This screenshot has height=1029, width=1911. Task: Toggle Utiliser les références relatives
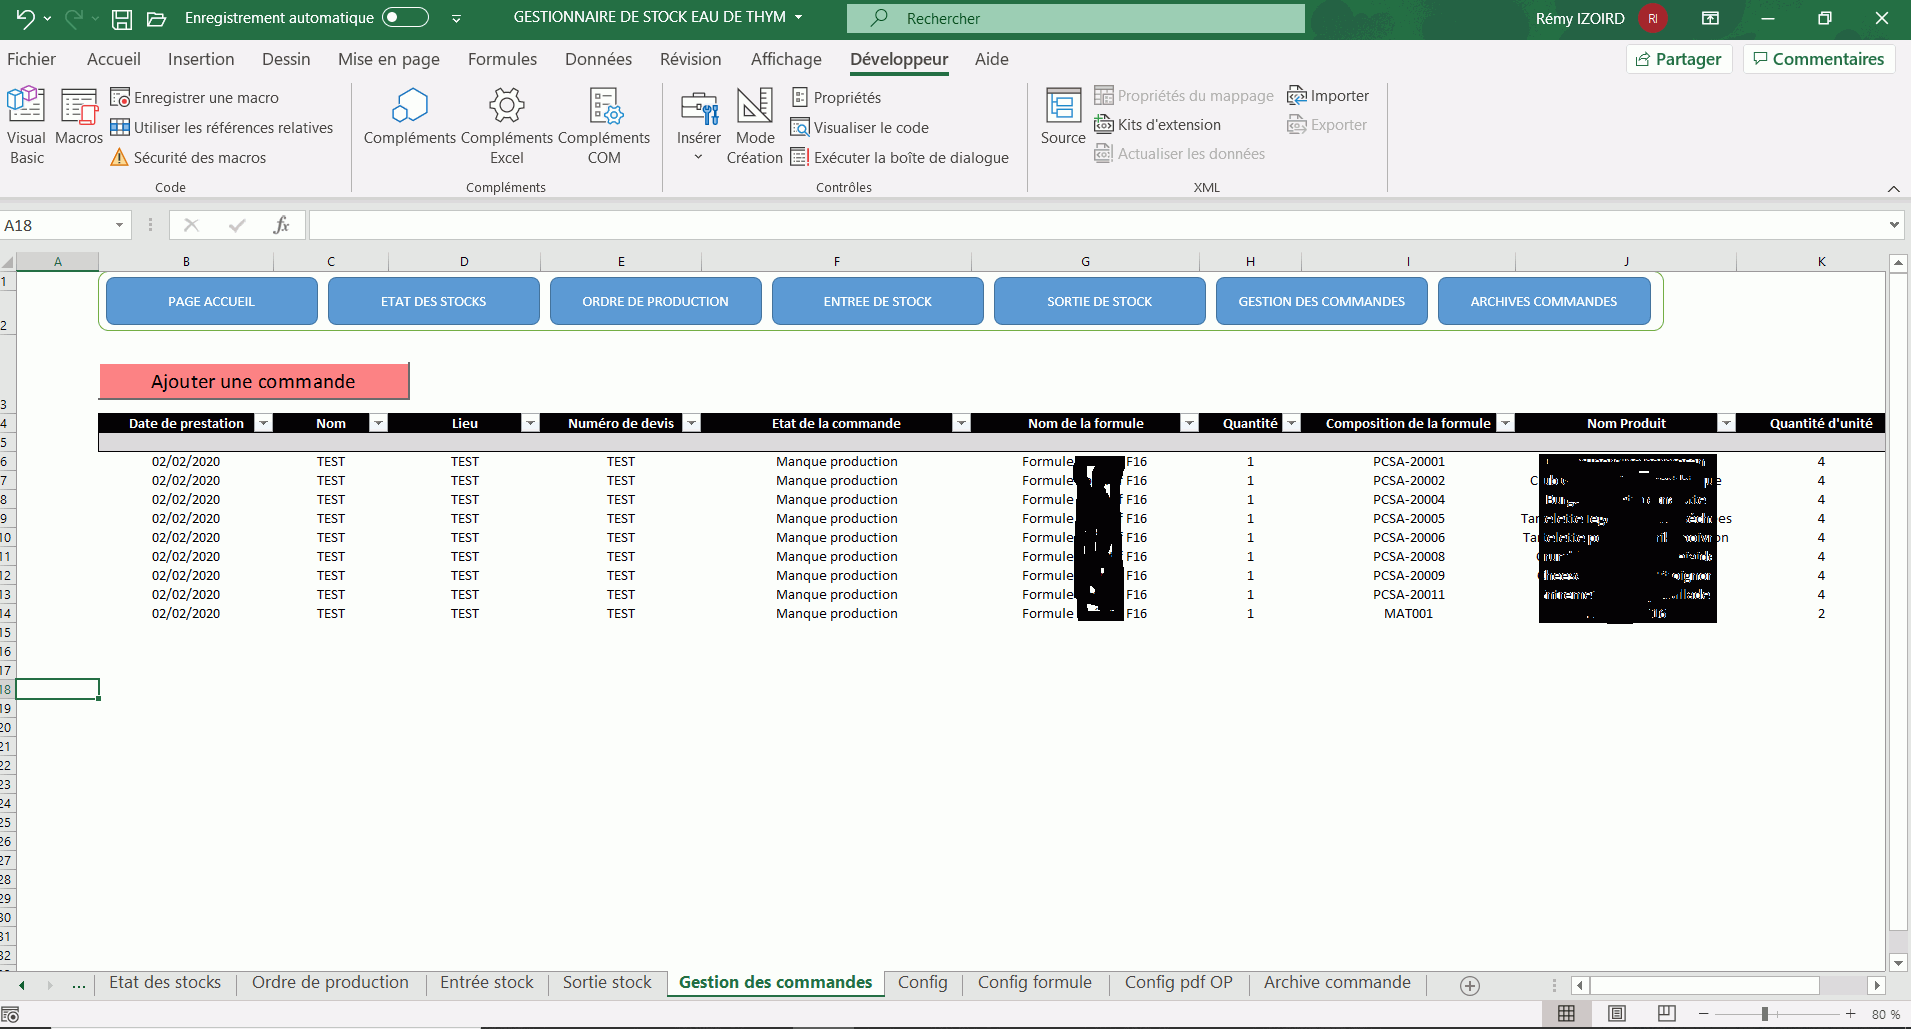pos(222,127)
